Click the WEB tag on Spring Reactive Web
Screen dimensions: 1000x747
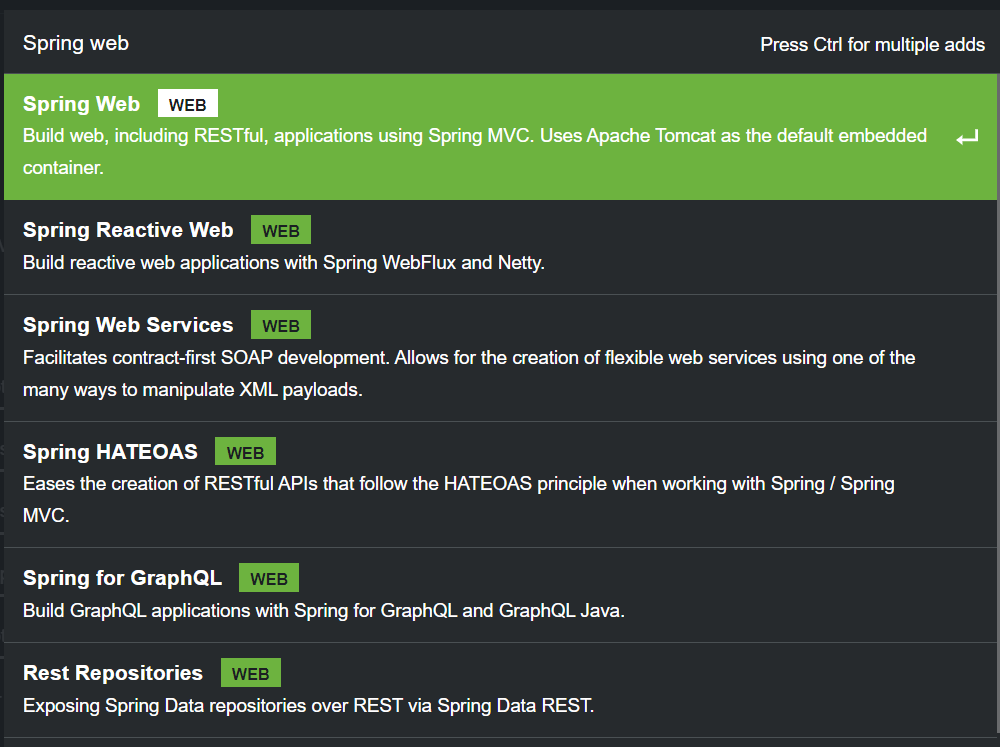(281, 230)
